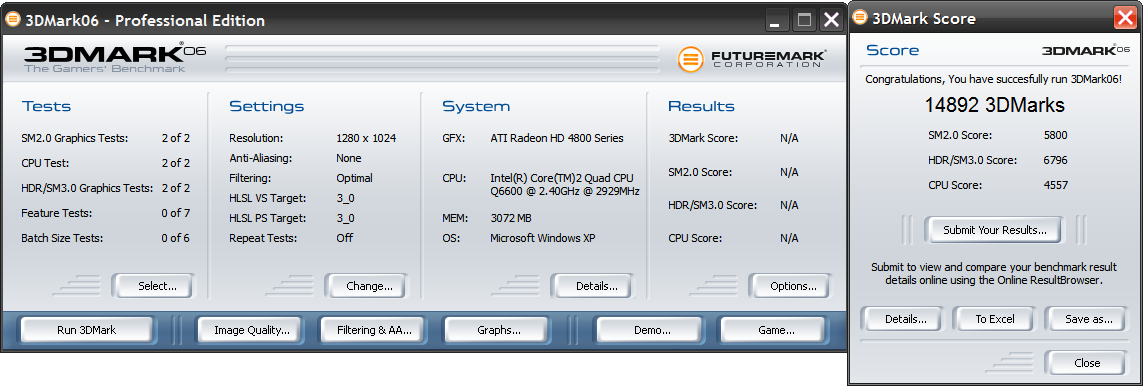Select the SM2.0 Score value 5800
This screenshot has height=386, width=1143.
(1056, 135)
